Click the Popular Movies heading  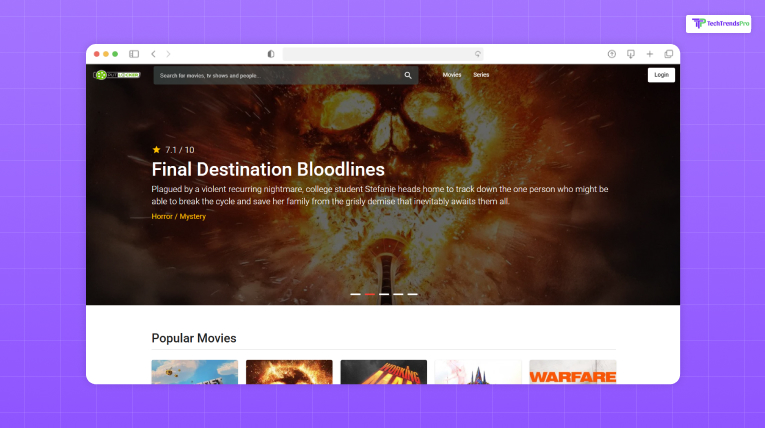194,338
